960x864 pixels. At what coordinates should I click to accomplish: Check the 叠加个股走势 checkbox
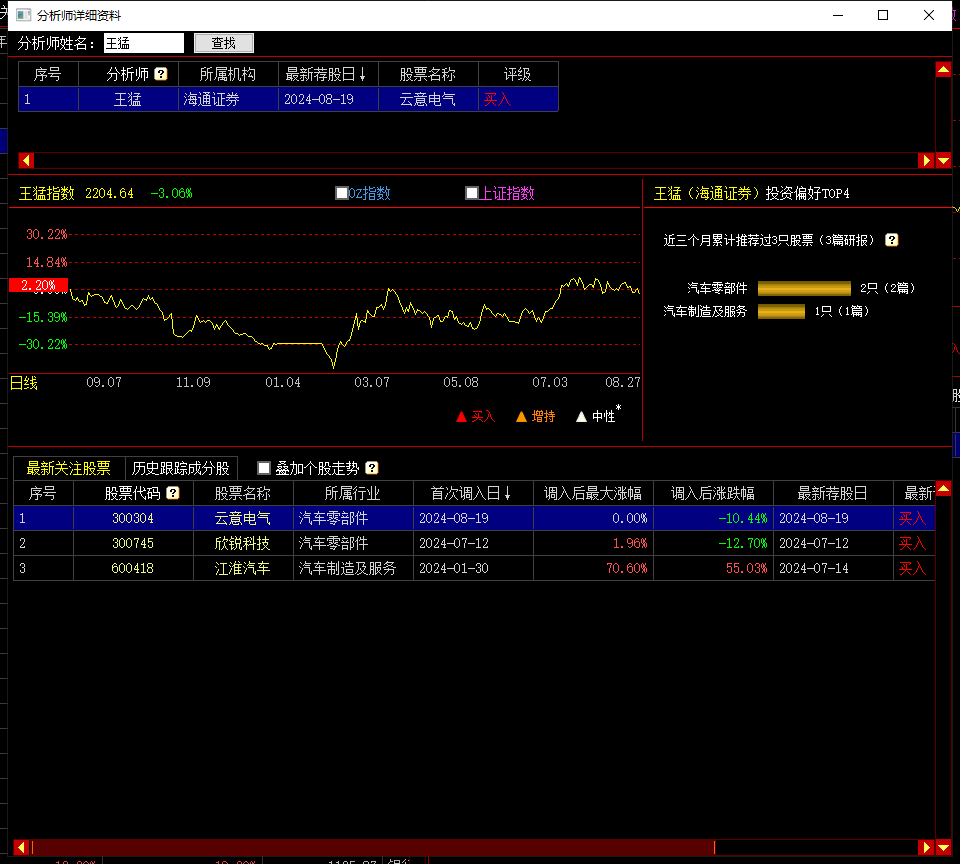click(x=264, y=468)
